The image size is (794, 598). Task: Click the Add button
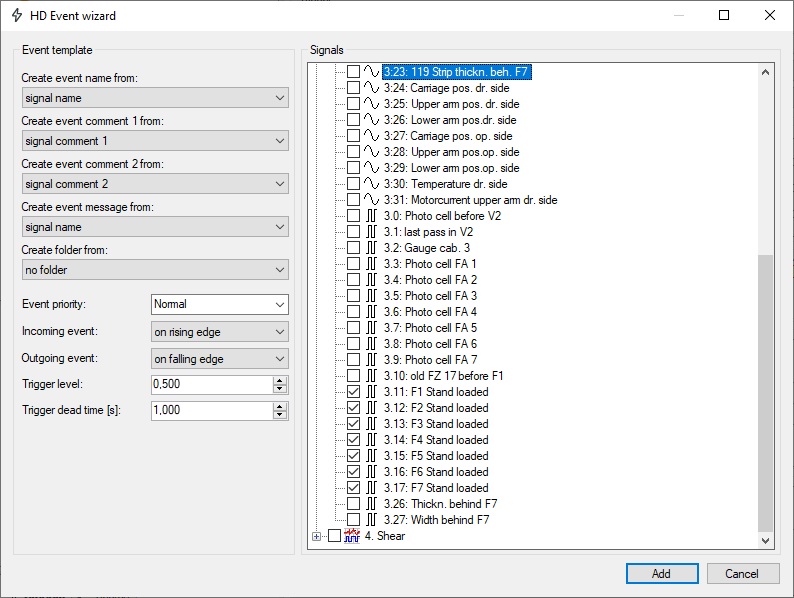pos(662,574)
